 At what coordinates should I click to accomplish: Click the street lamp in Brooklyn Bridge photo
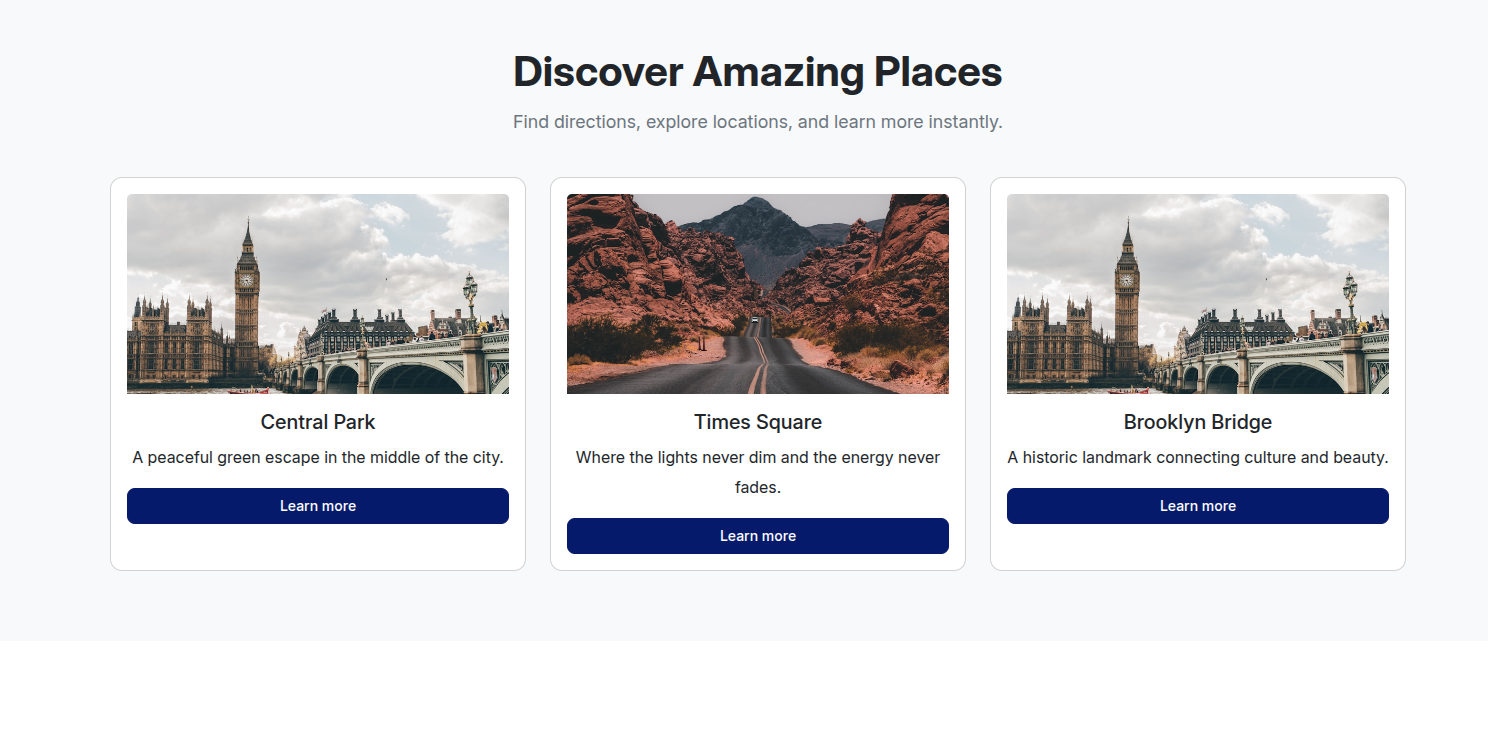point(1350,291)
